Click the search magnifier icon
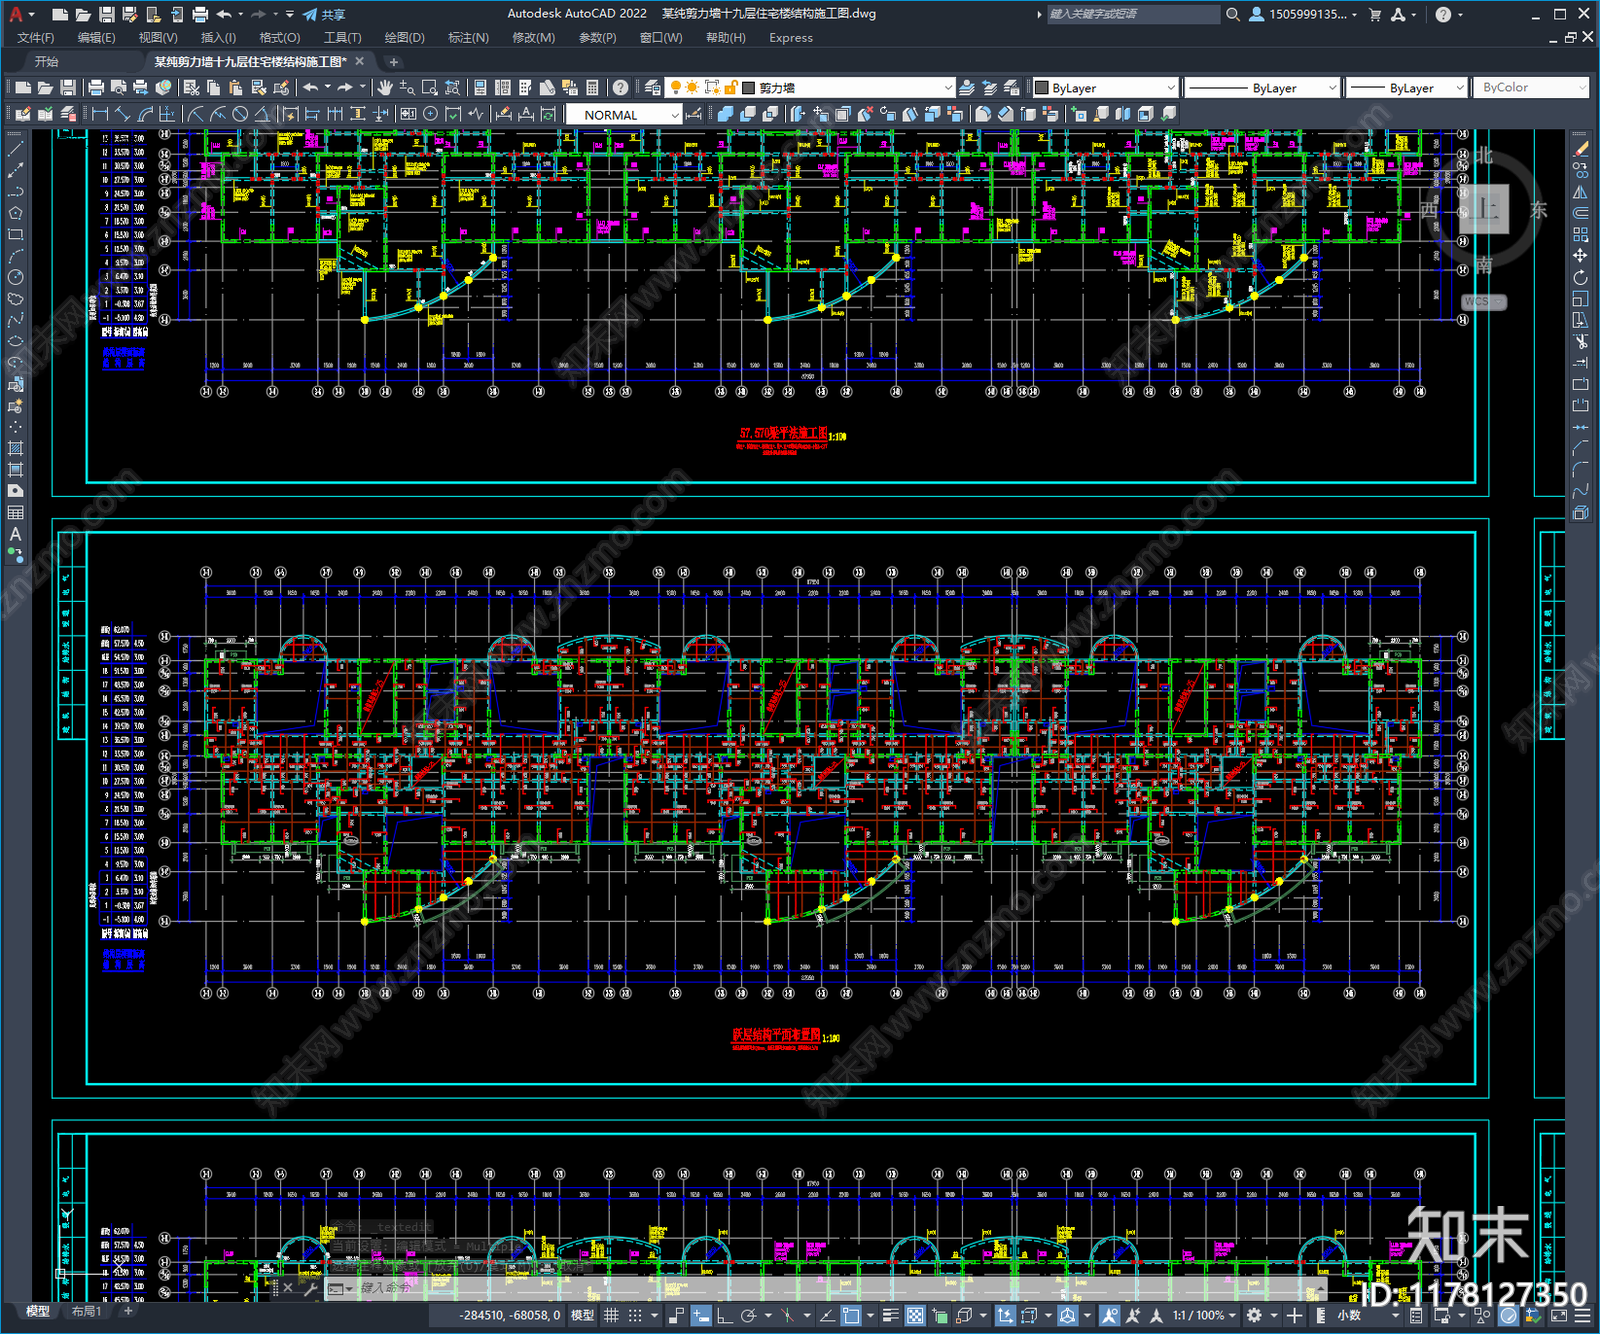The image size is (1600, 1334). pos(1233,14)
